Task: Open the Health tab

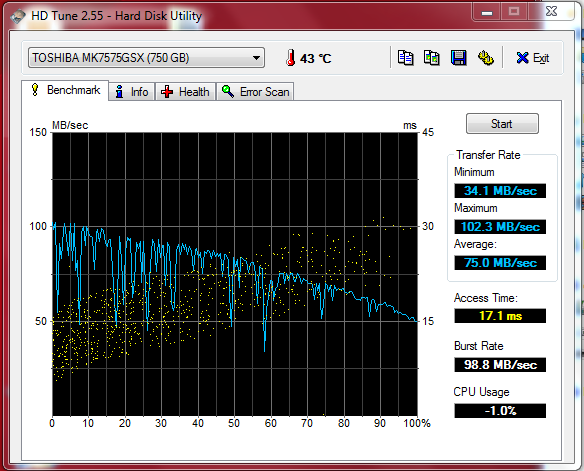Action: 185,92
